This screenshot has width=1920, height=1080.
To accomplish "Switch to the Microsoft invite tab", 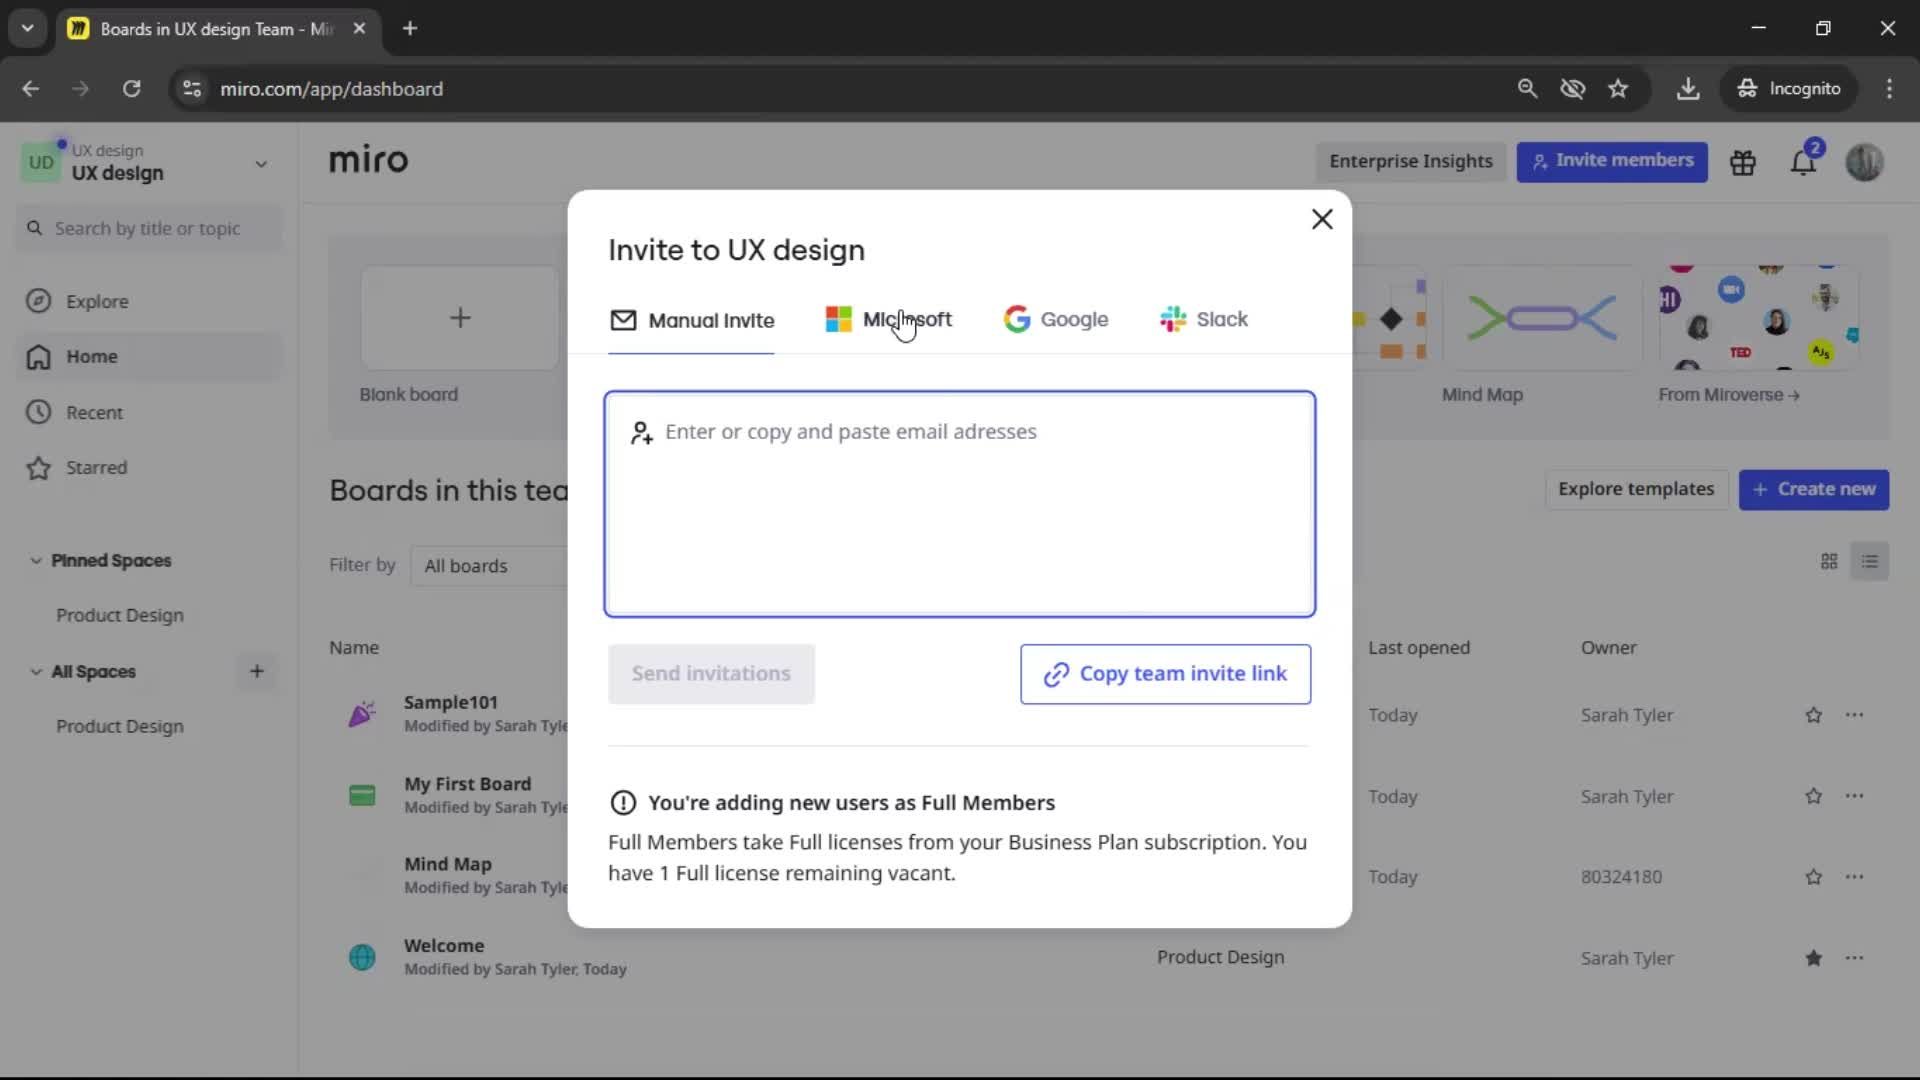I will tap(889, 320).
